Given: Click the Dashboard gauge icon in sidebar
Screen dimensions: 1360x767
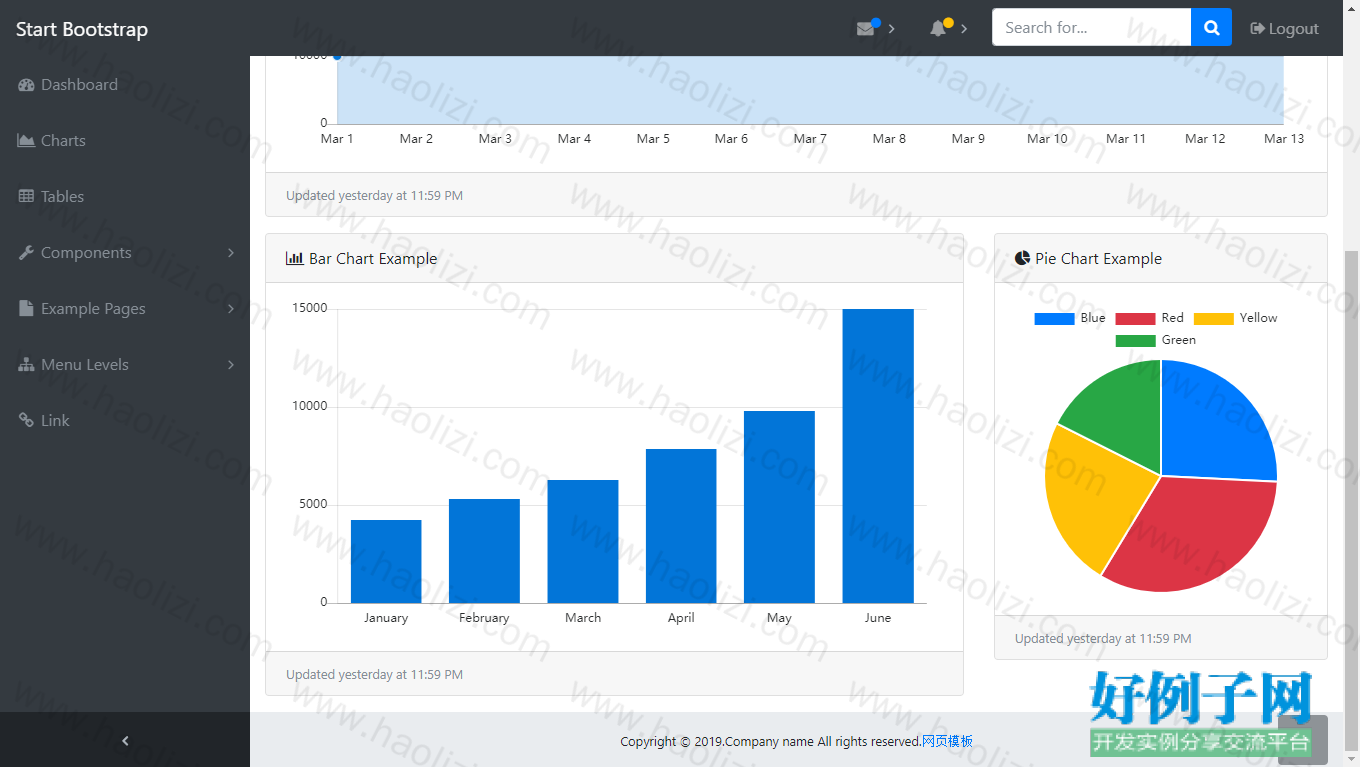Looking at the screenshot, I should (x=27, y=85).
